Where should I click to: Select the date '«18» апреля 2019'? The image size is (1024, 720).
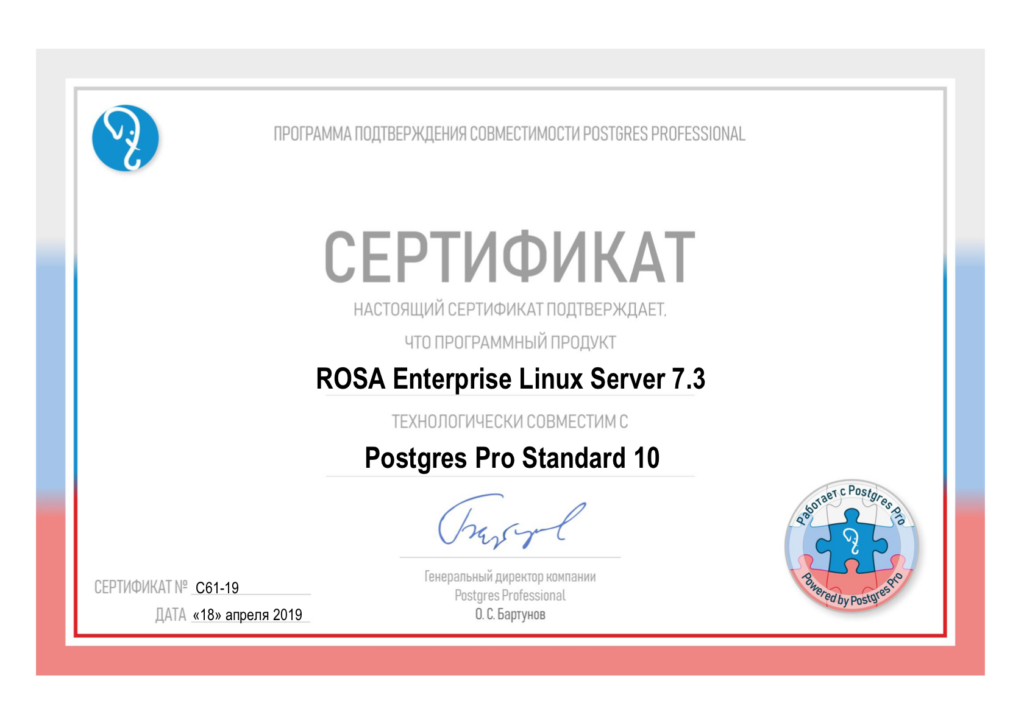click(248, 615)
